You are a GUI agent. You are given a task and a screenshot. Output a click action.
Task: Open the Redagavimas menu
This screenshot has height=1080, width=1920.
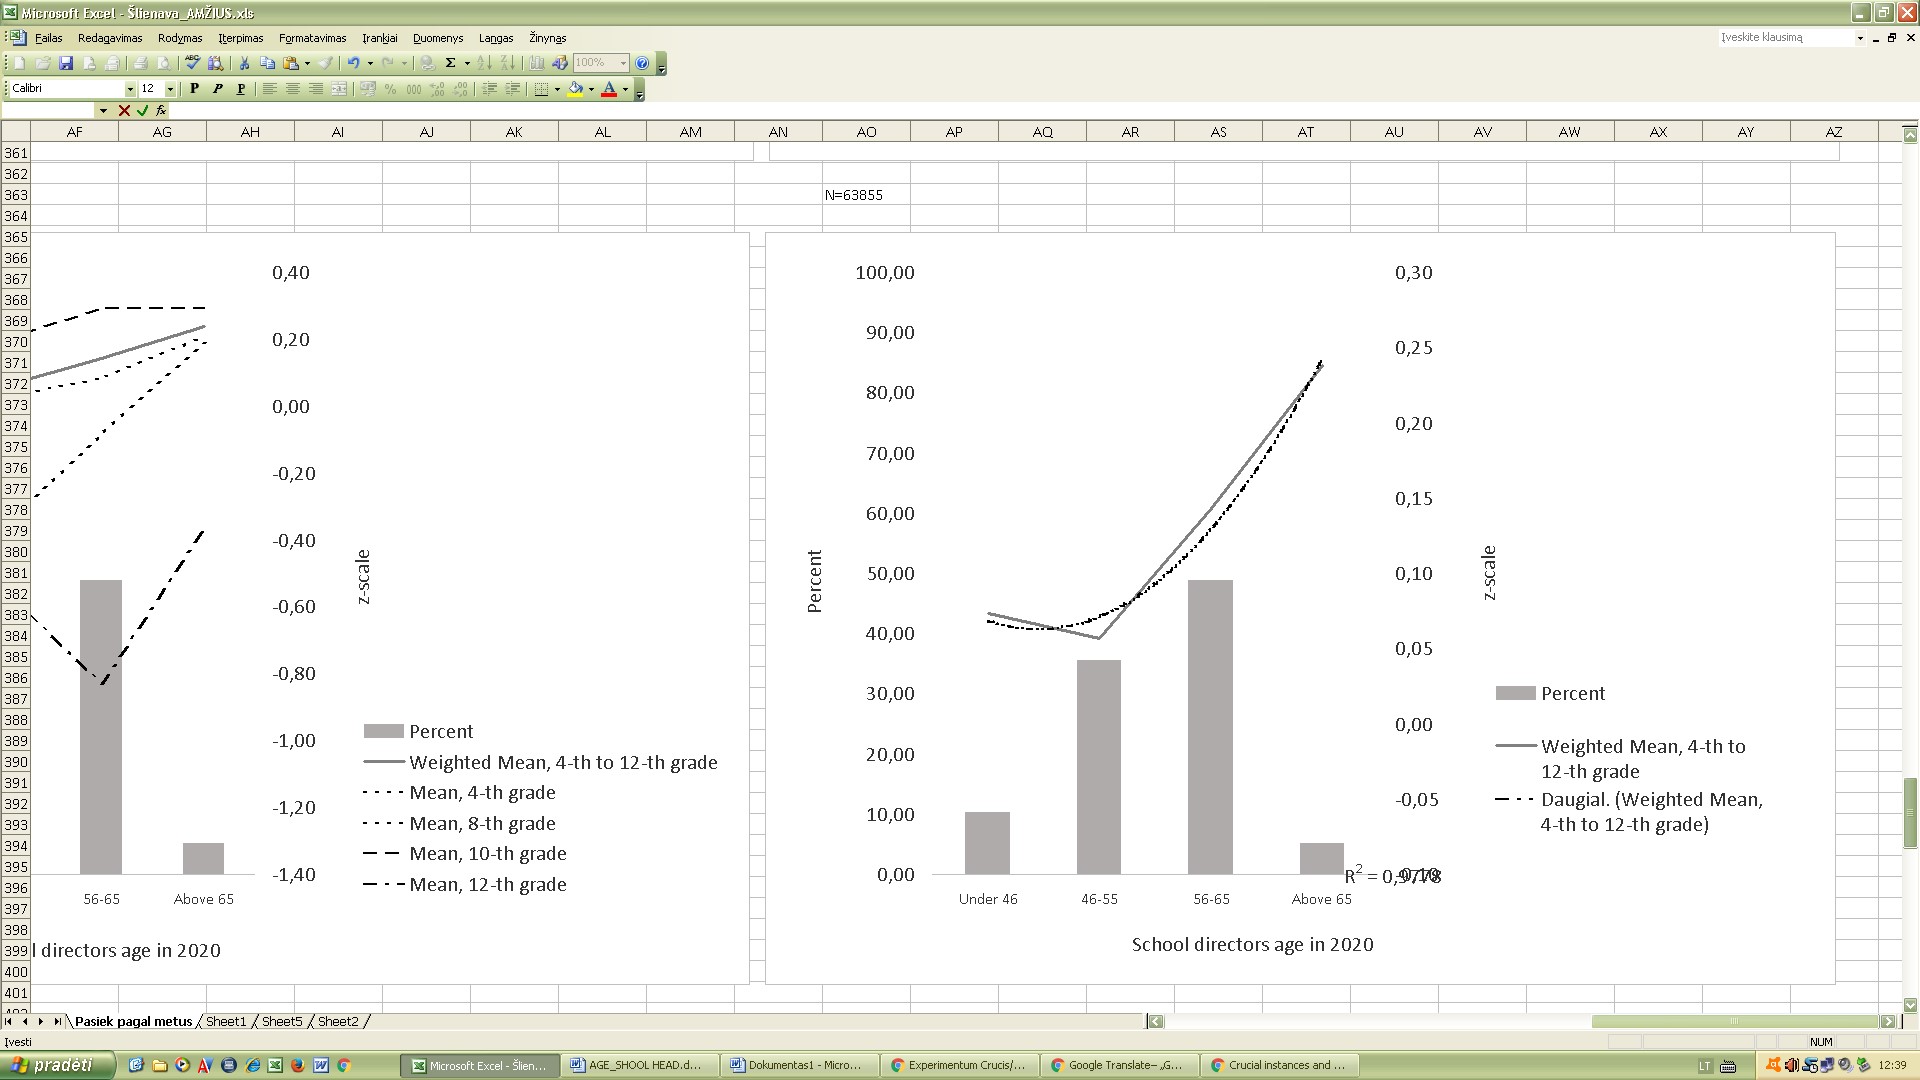110,38
